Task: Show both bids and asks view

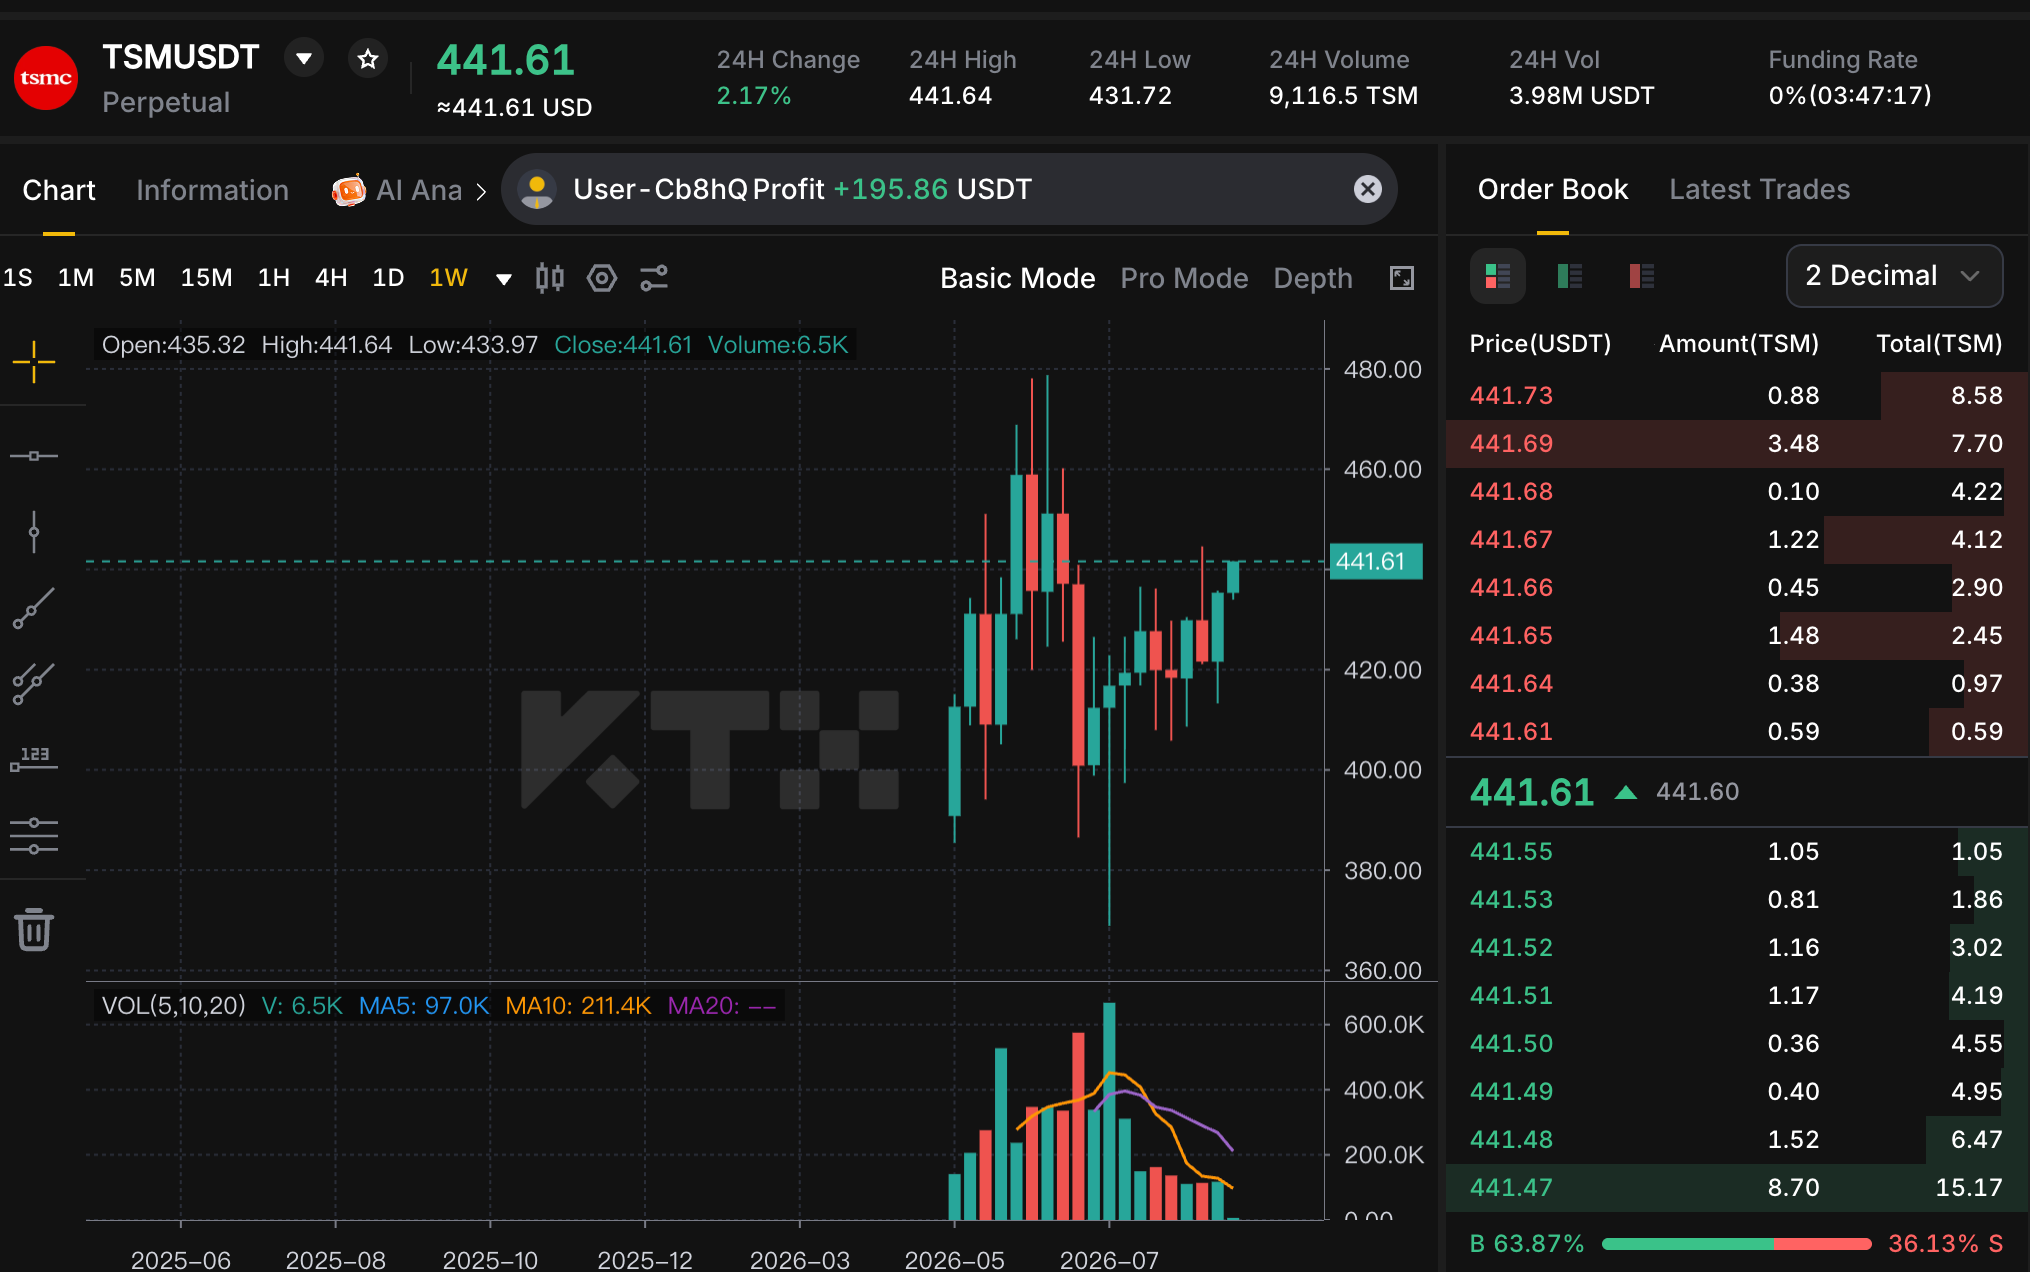Action: coord(1497,276)
